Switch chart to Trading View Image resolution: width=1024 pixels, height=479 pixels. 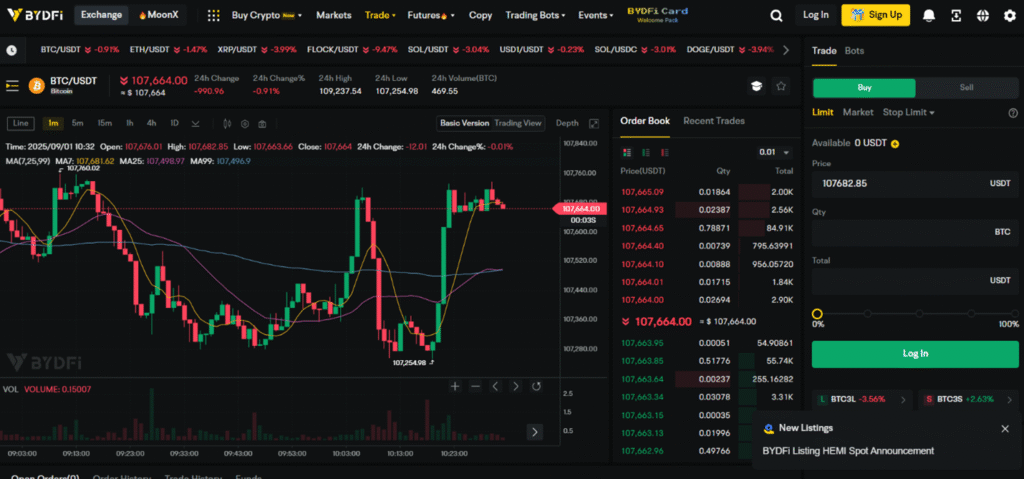(x=518, y=123)
